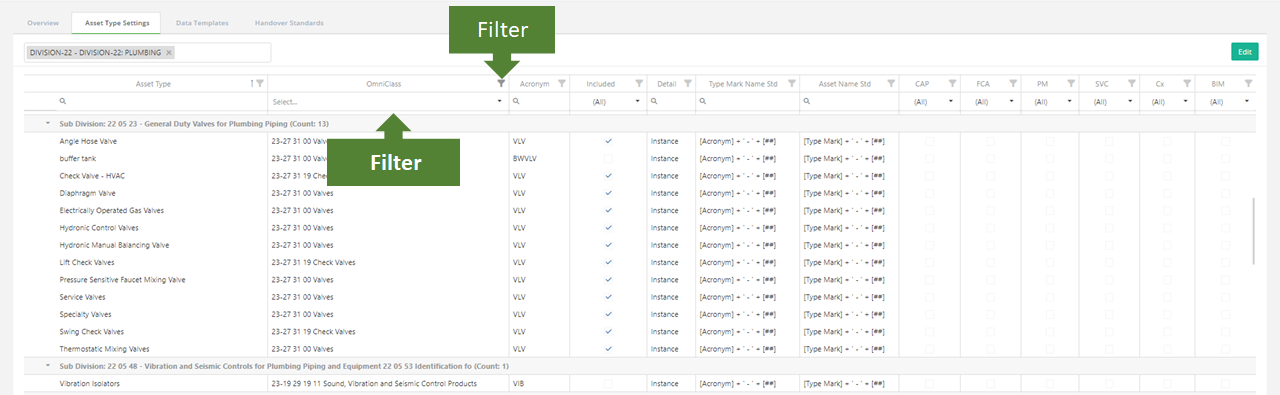Select the buffer tank asset type
This screenshot has height=395, width=1280.
[x=79, y=158]
